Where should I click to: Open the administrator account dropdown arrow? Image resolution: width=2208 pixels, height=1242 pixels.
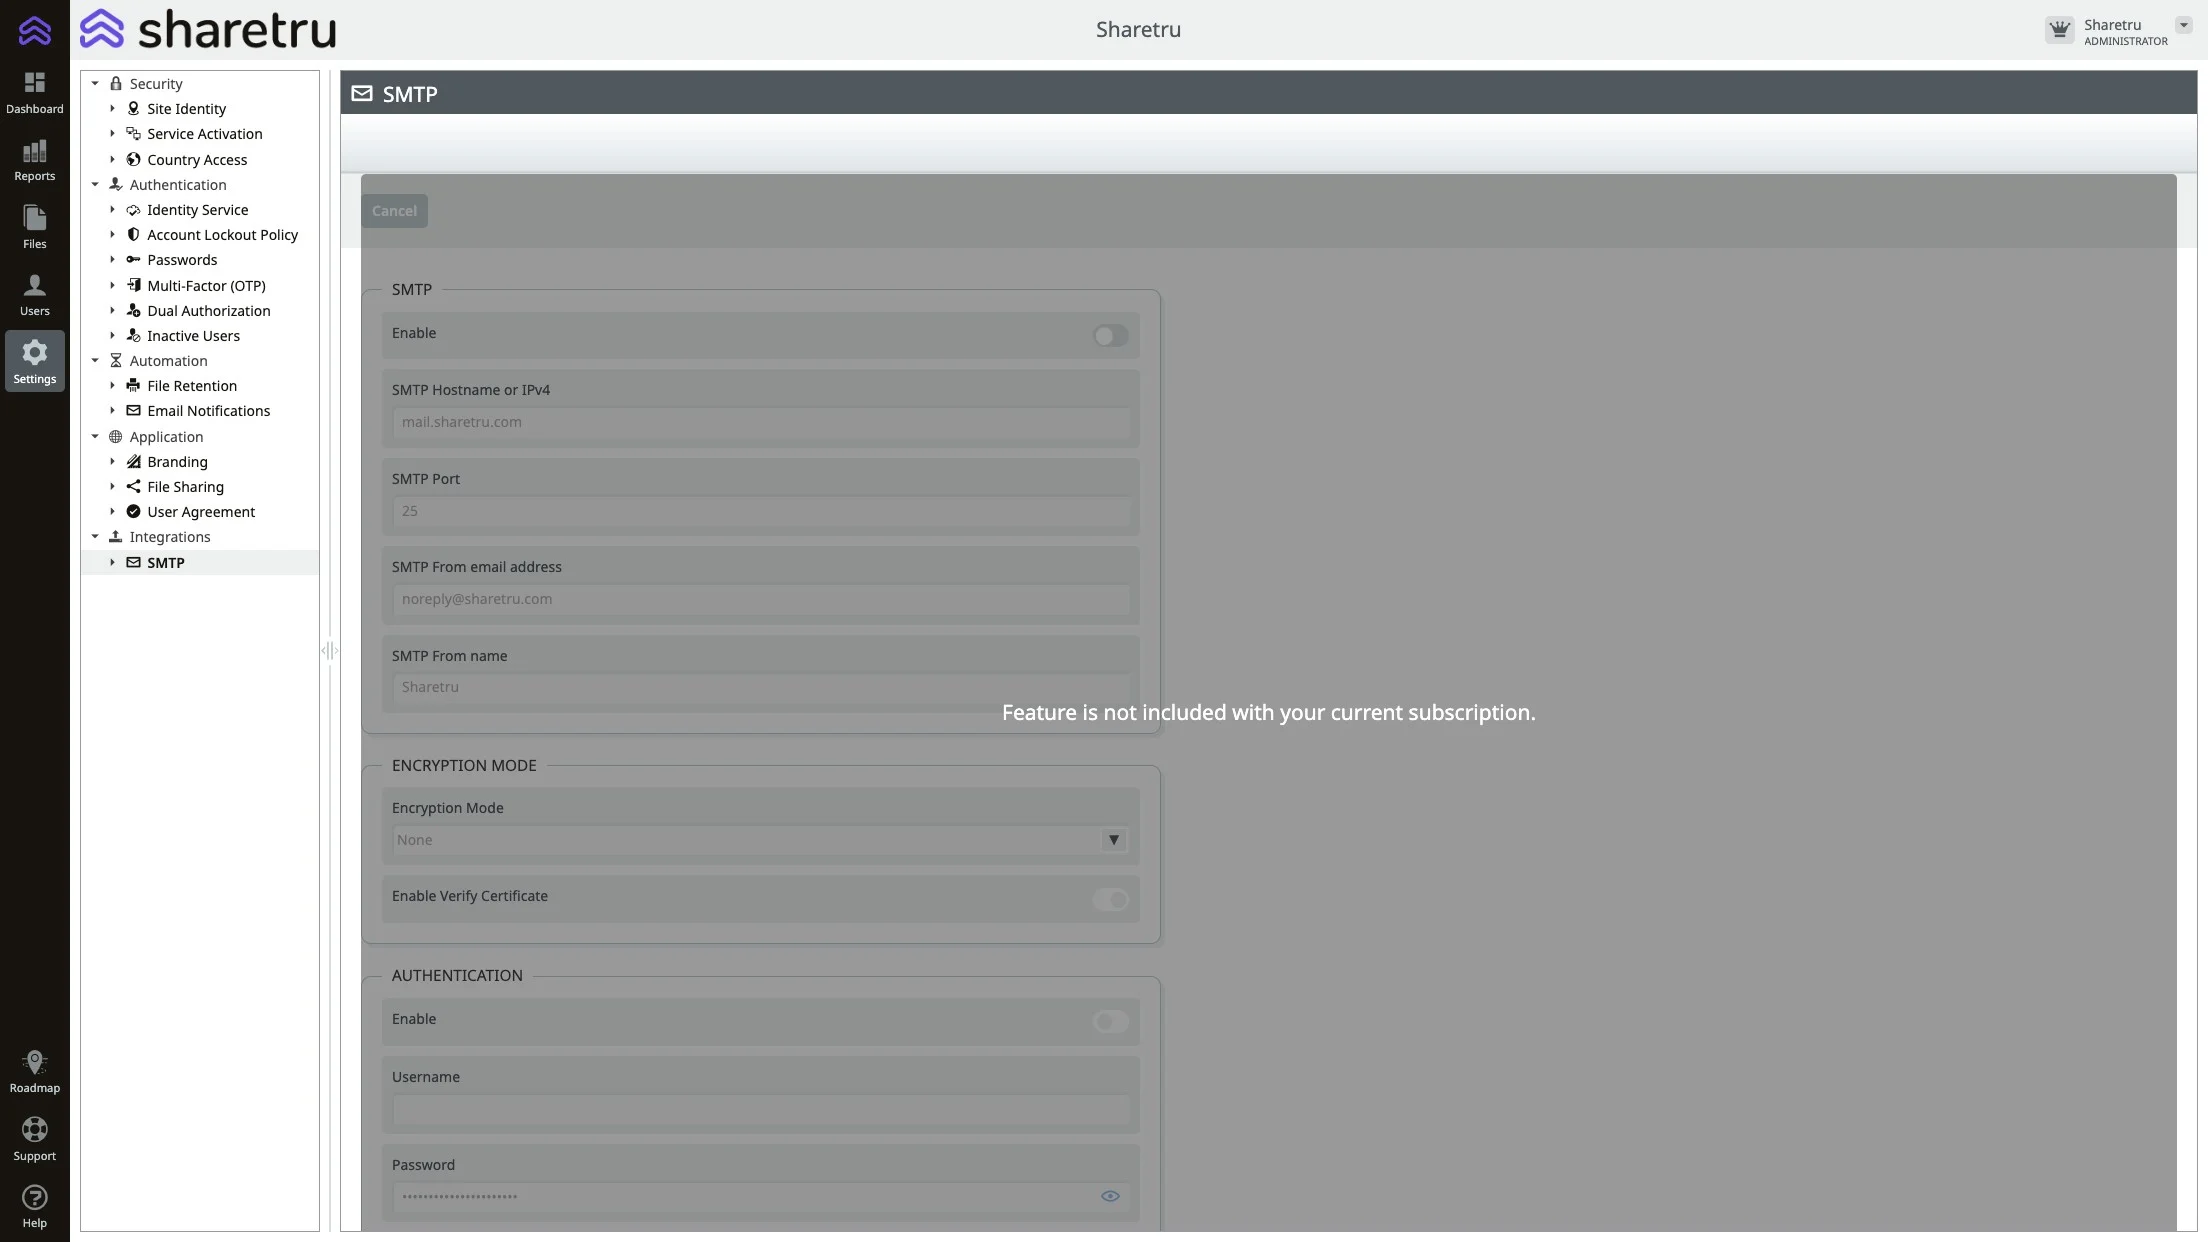(2184, 26)
